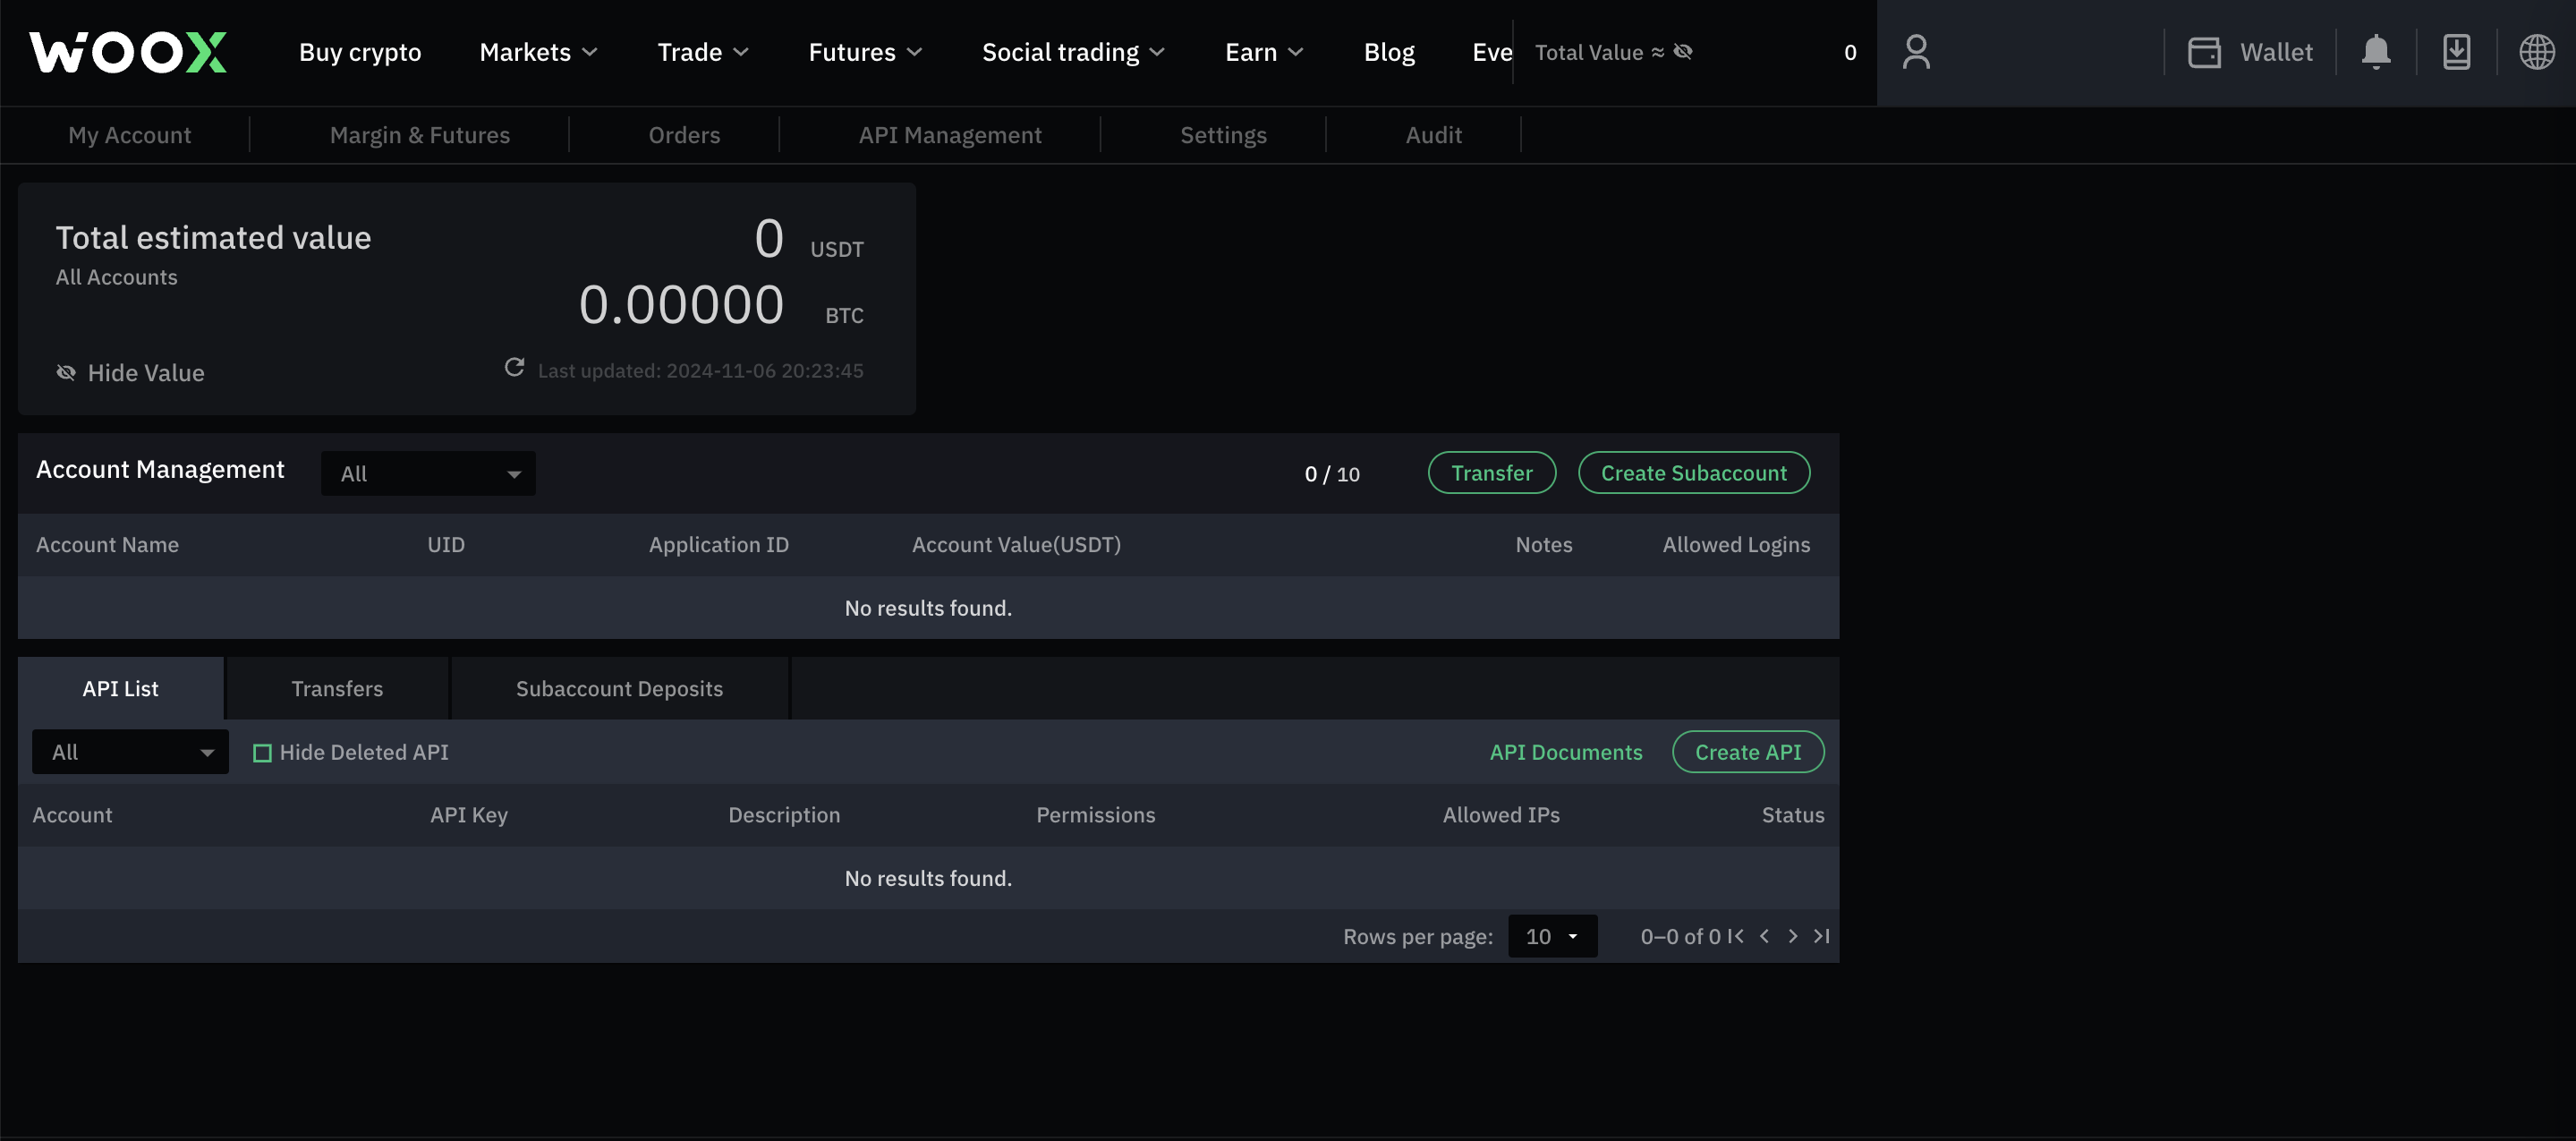
Task: Switch to the Subaccount Deposits tab
Action: pos(619,687)
